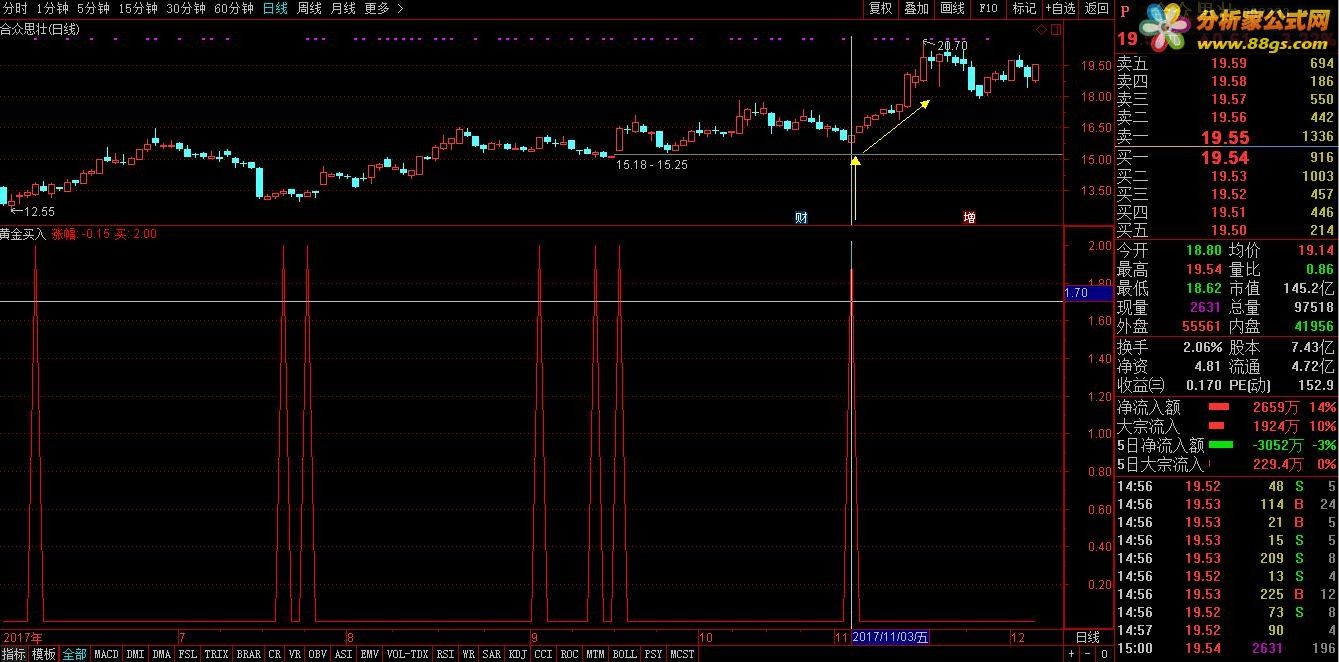Click the red P icon in quote panel
The image size is (1339, 662).
1124,11
